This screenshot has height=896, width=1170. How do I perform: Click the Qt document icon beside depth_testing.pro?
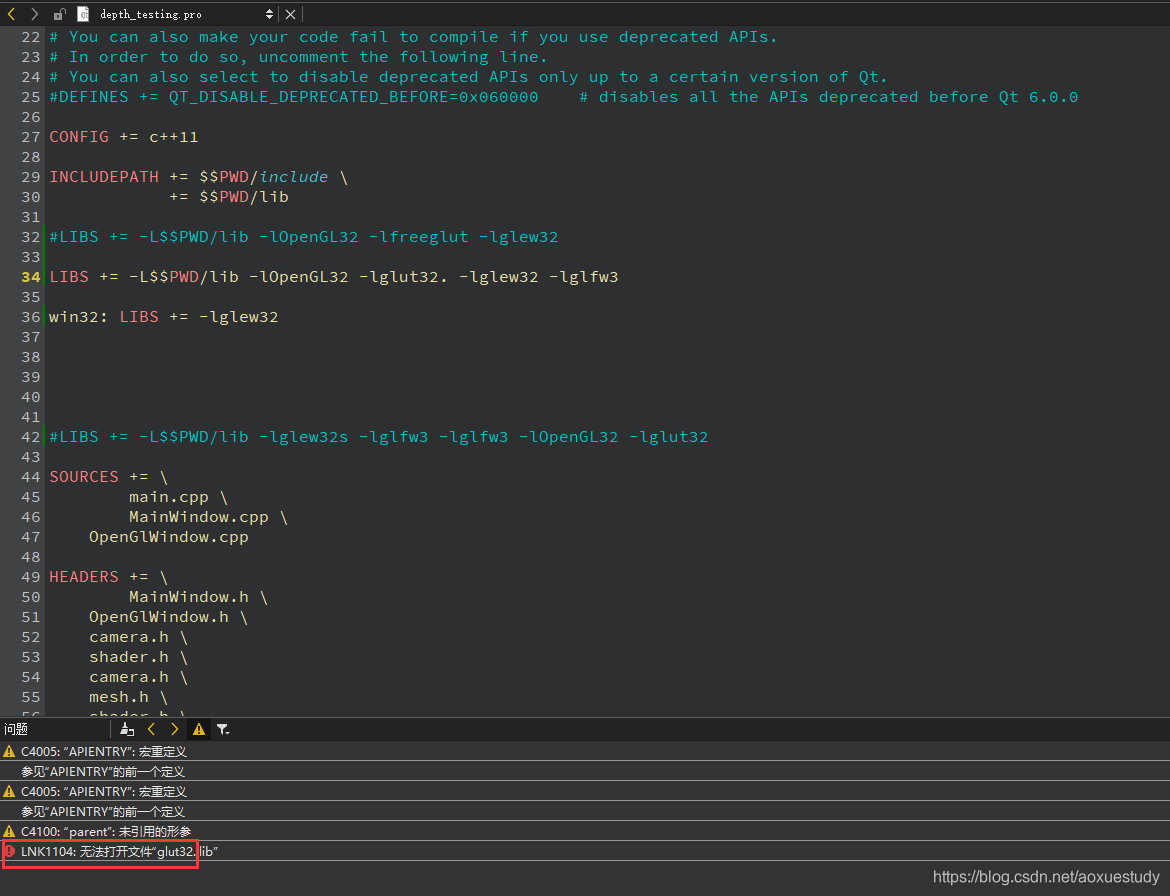point(83,14)
